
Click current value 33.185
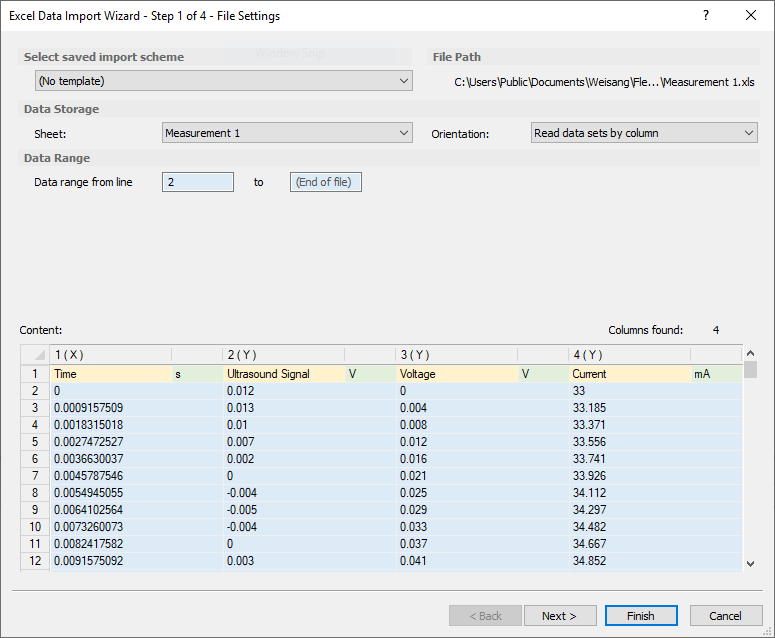click(x=655, y=408)
